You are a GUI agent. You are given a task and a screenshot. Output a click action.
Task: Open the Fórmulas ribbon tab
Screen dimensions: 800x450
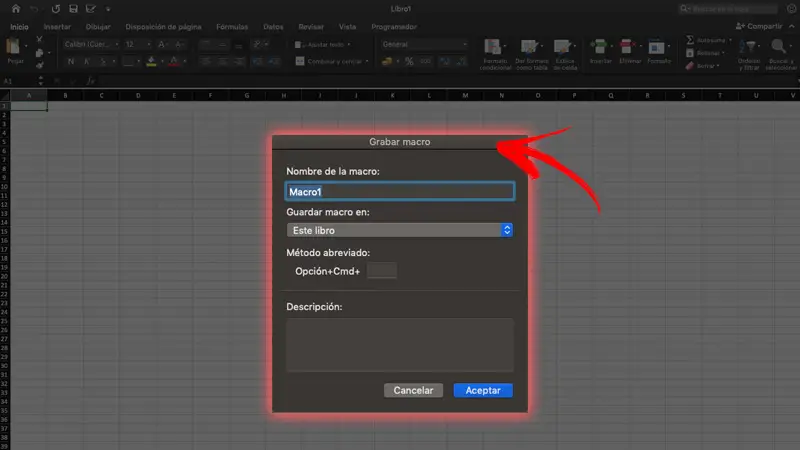tap(232, 27)
